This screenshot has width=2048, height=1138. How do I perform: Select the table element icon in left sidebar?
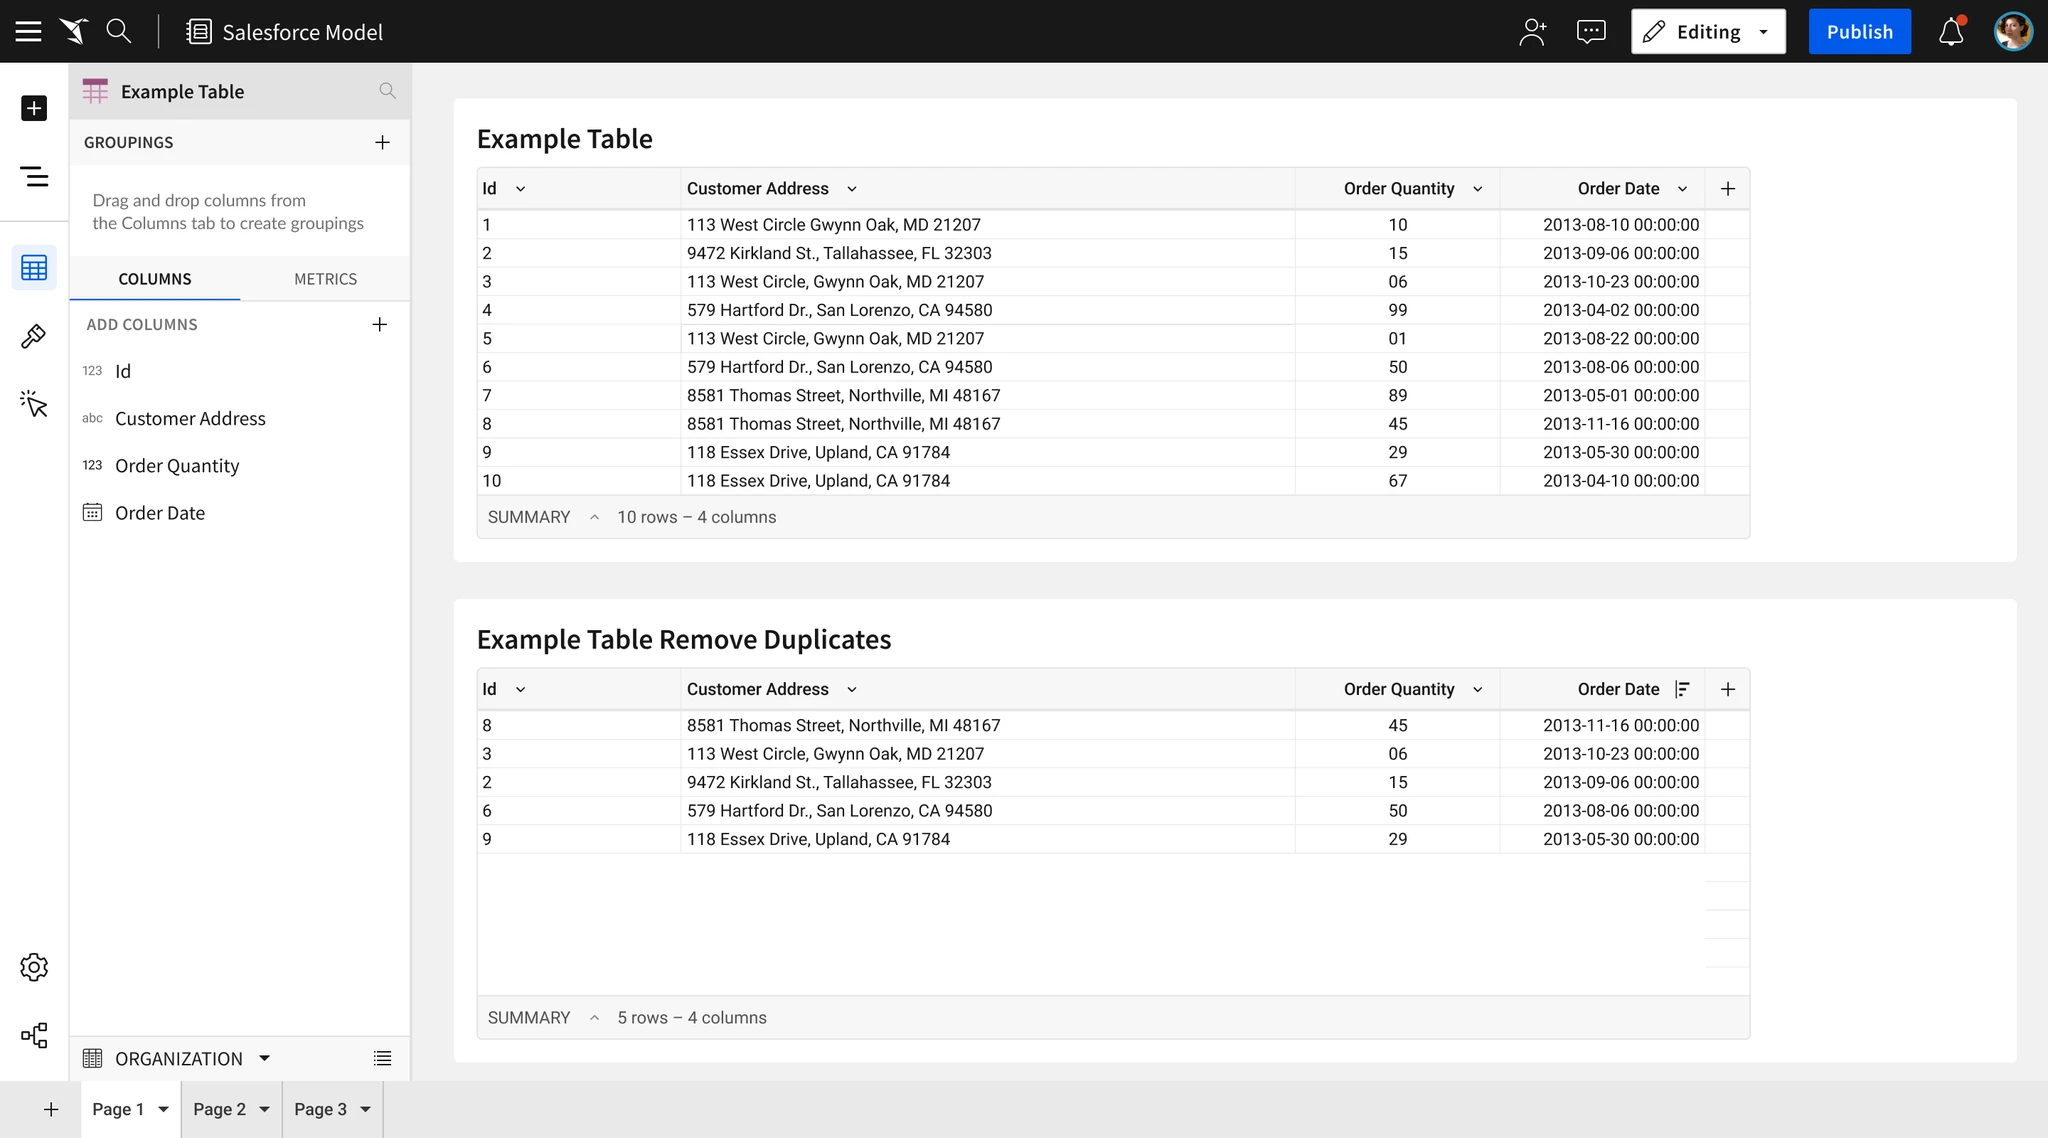pyautogui.click(x=34, y=268)
